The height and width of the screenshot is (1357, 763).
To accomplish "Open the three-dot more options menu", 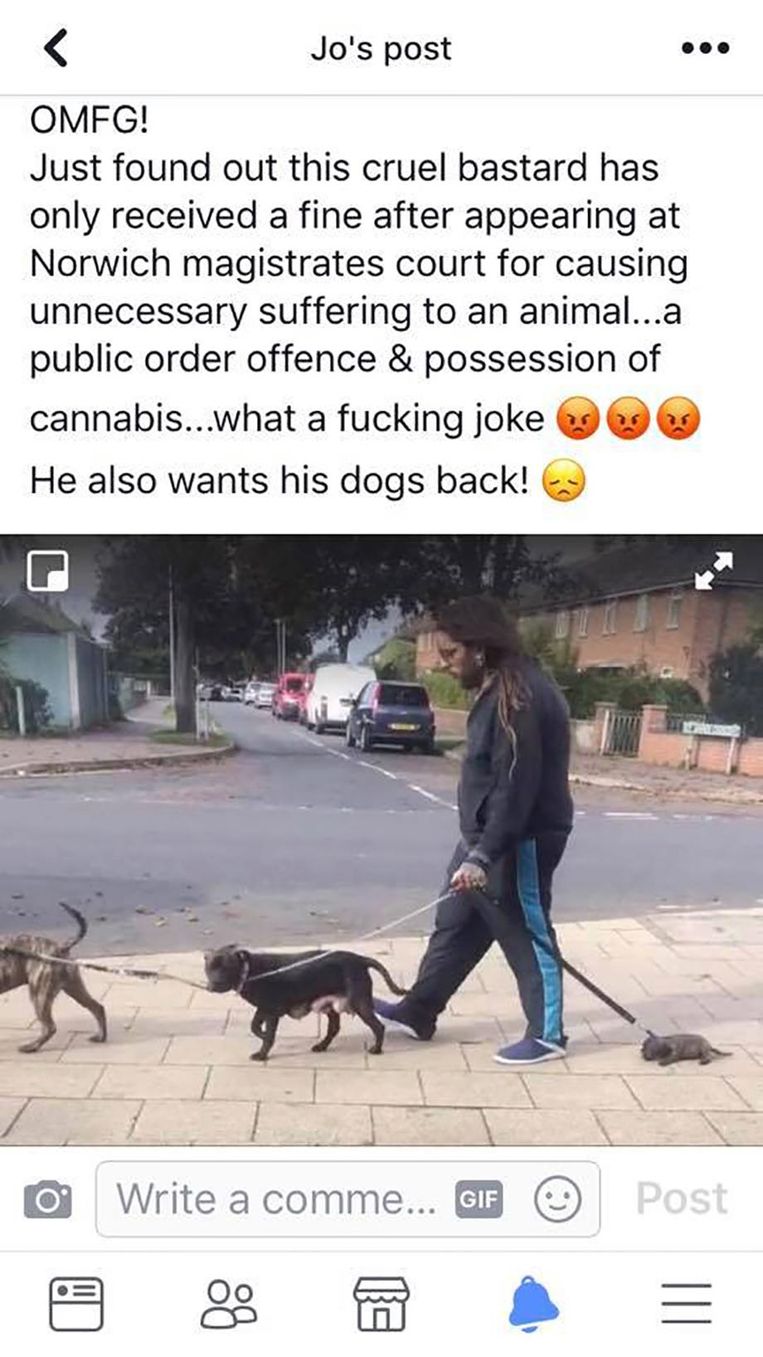I will 704,48.
